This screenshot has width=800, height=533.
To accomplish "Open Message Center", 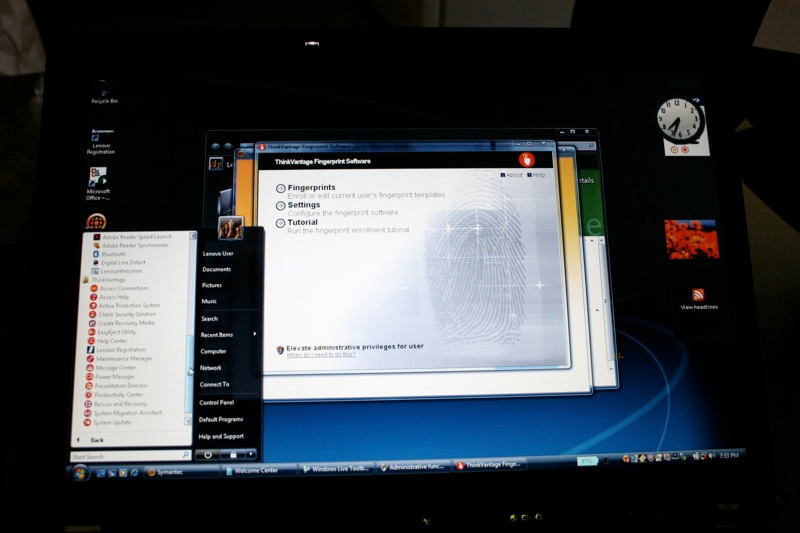I will tap(111, 368).
